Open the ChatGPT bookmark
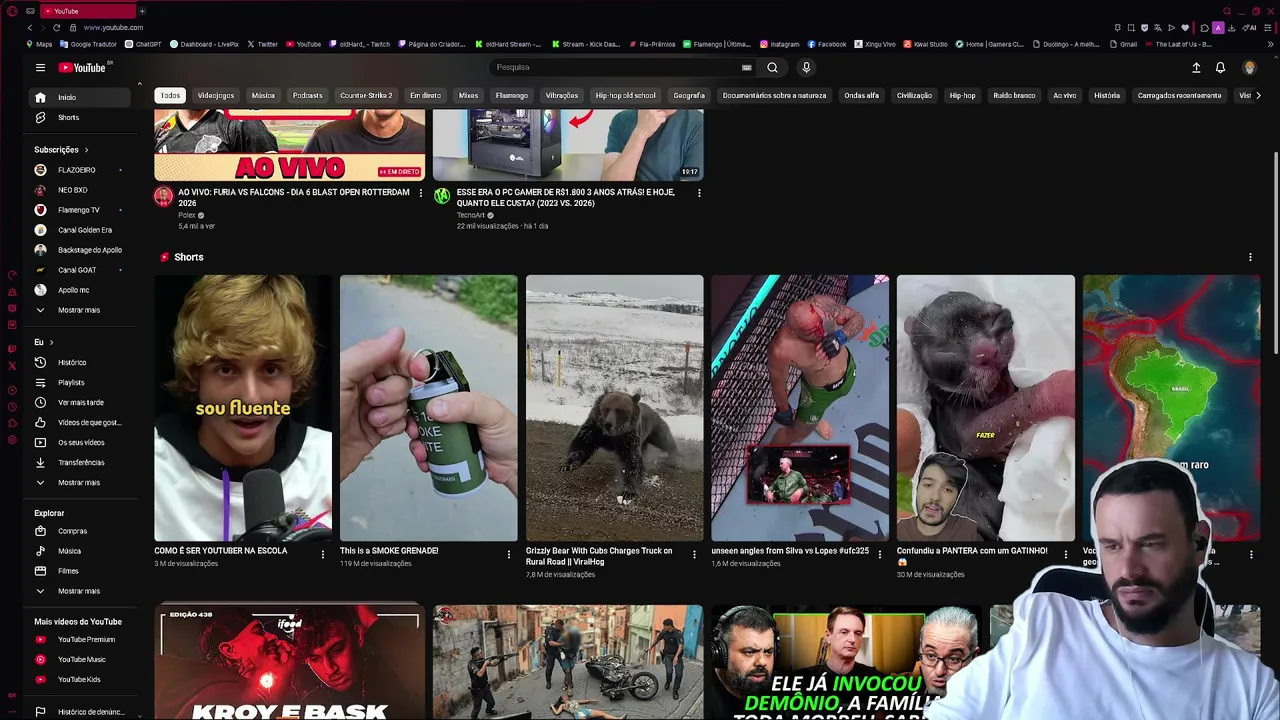 coord(143,44)
